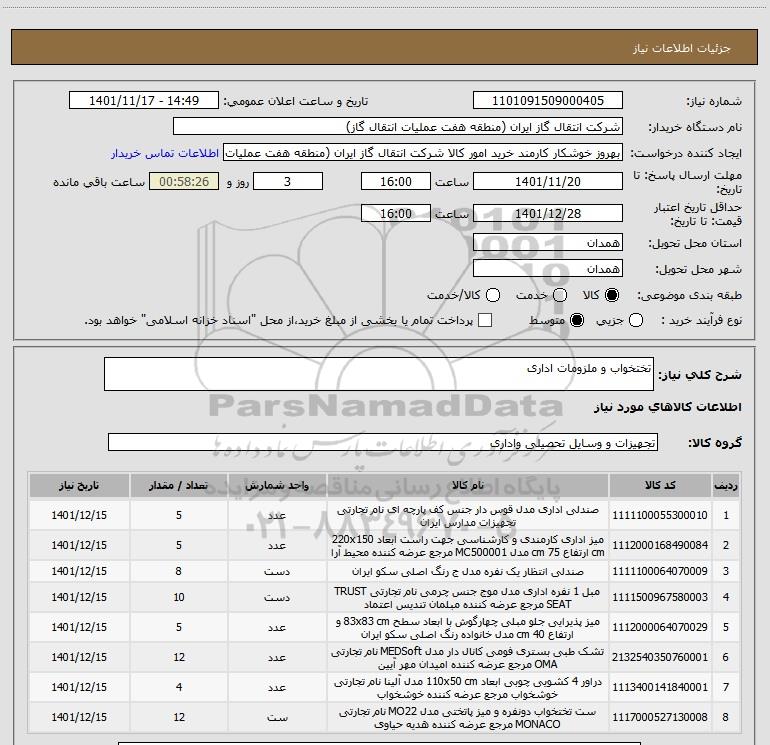Select the کالا/خدمت radio button
This screenshot has width=770, height=745.
pyautogui.click(x=493, y=295)
